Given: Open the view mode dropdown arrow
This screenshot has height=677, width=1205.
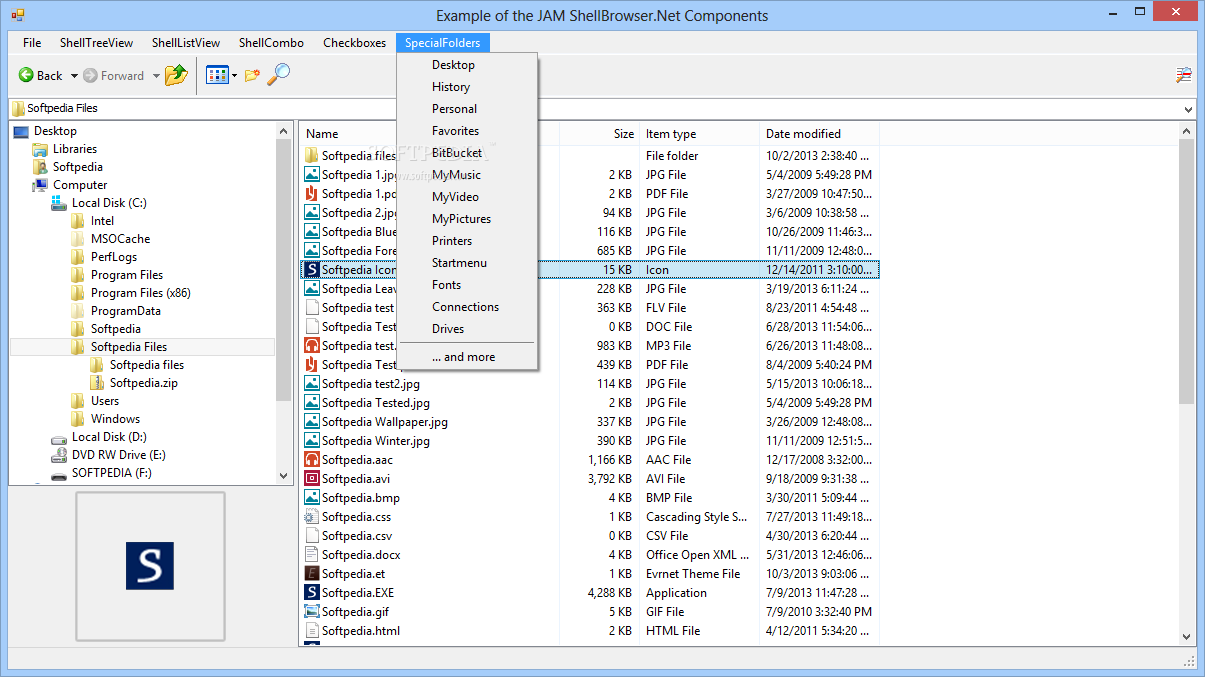Looking at the screenshot, I should click(234, 76).
